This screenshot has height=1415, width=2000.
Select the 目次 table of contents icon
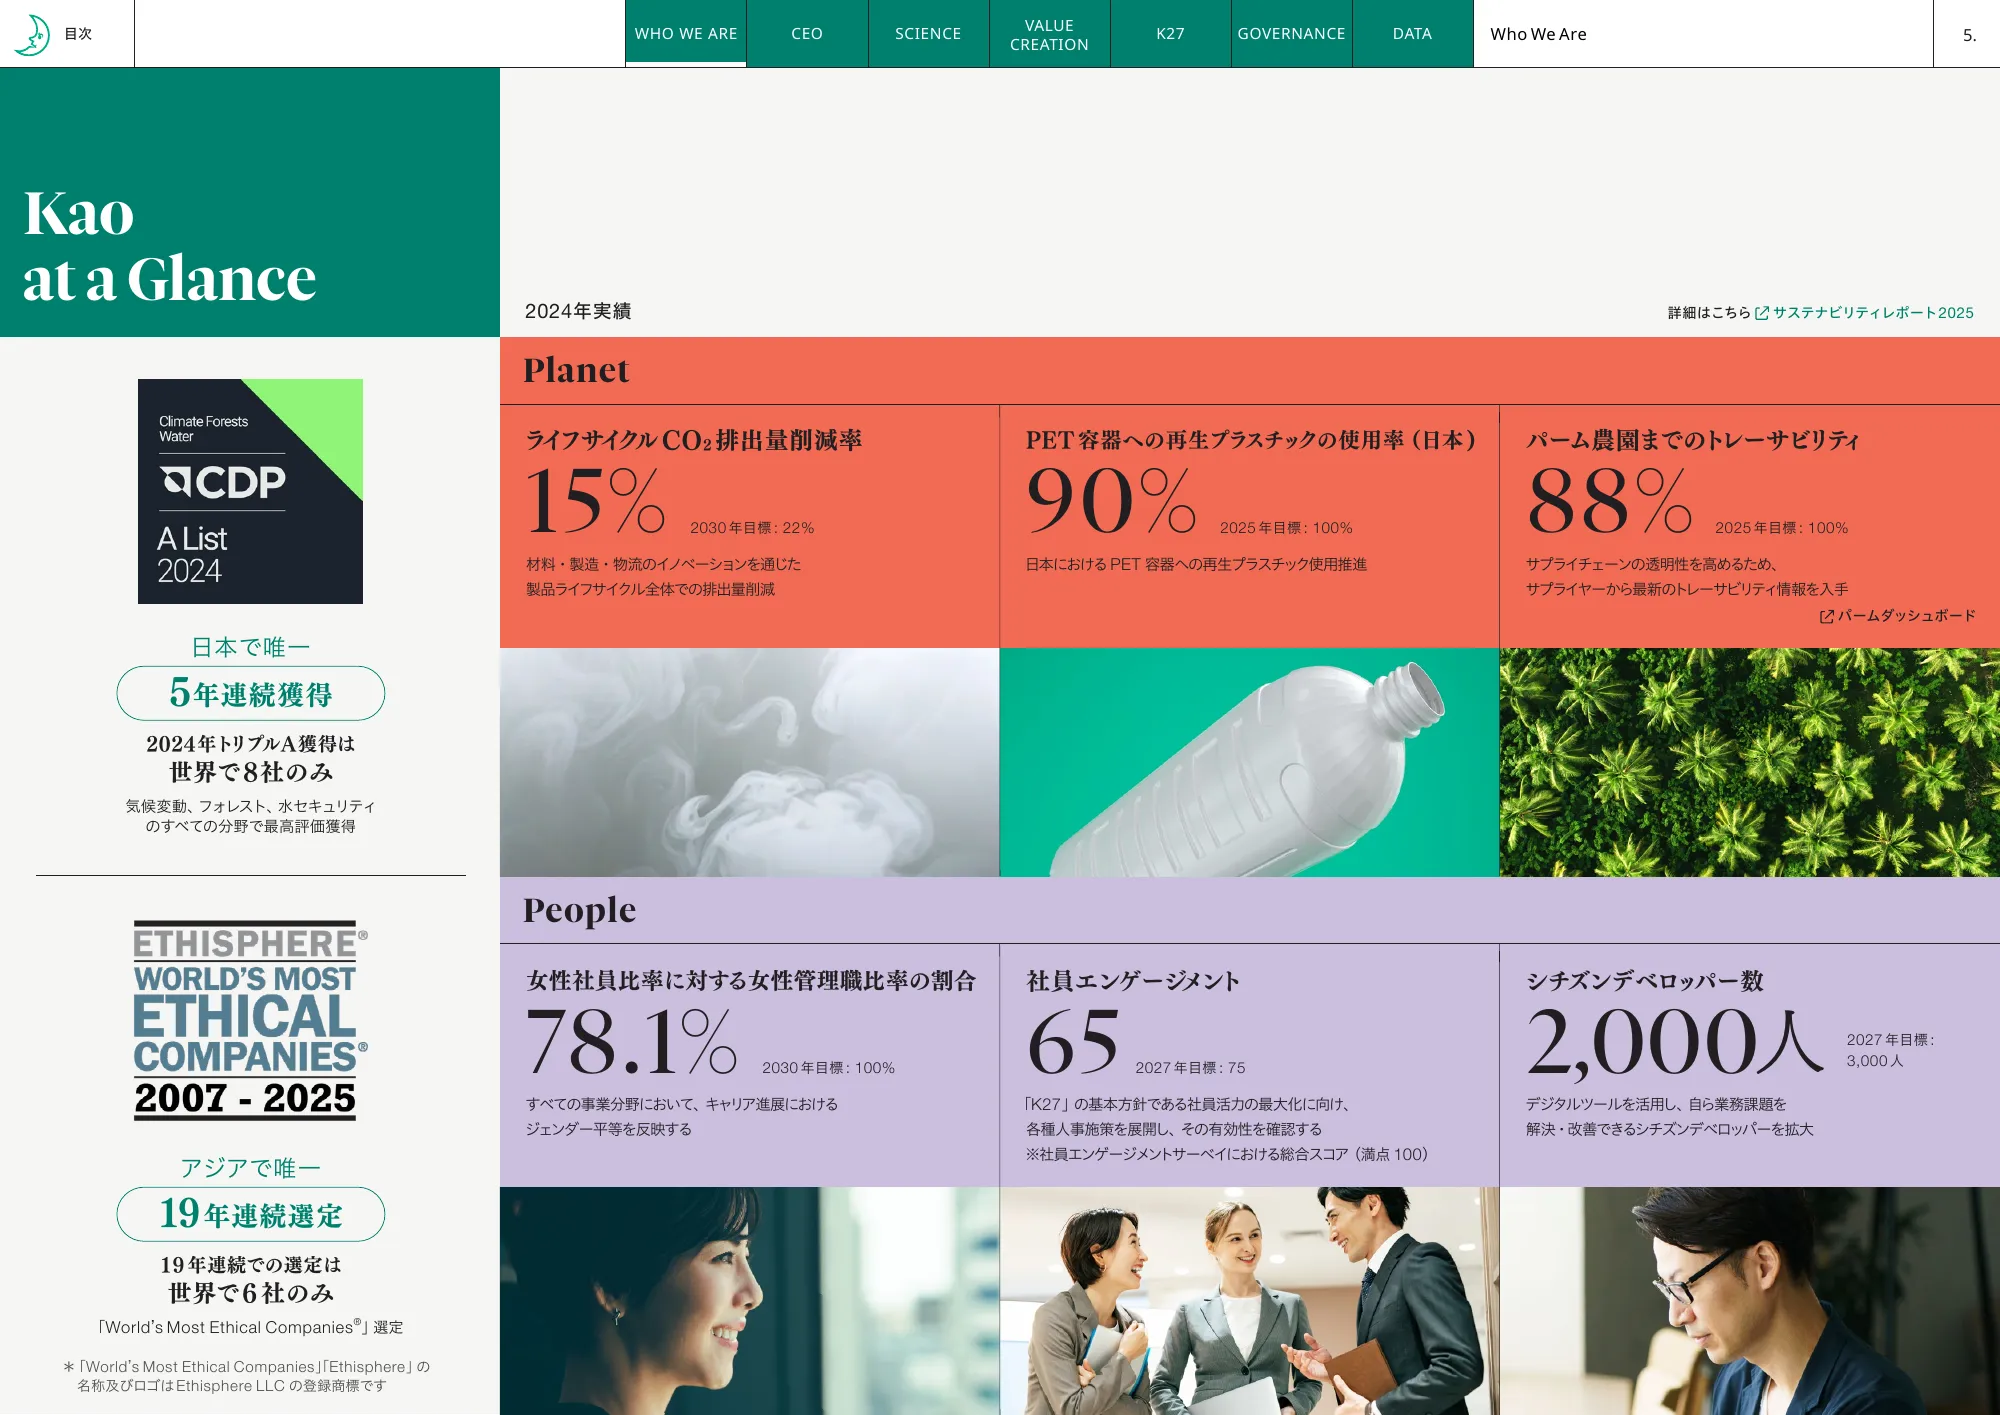77,33
